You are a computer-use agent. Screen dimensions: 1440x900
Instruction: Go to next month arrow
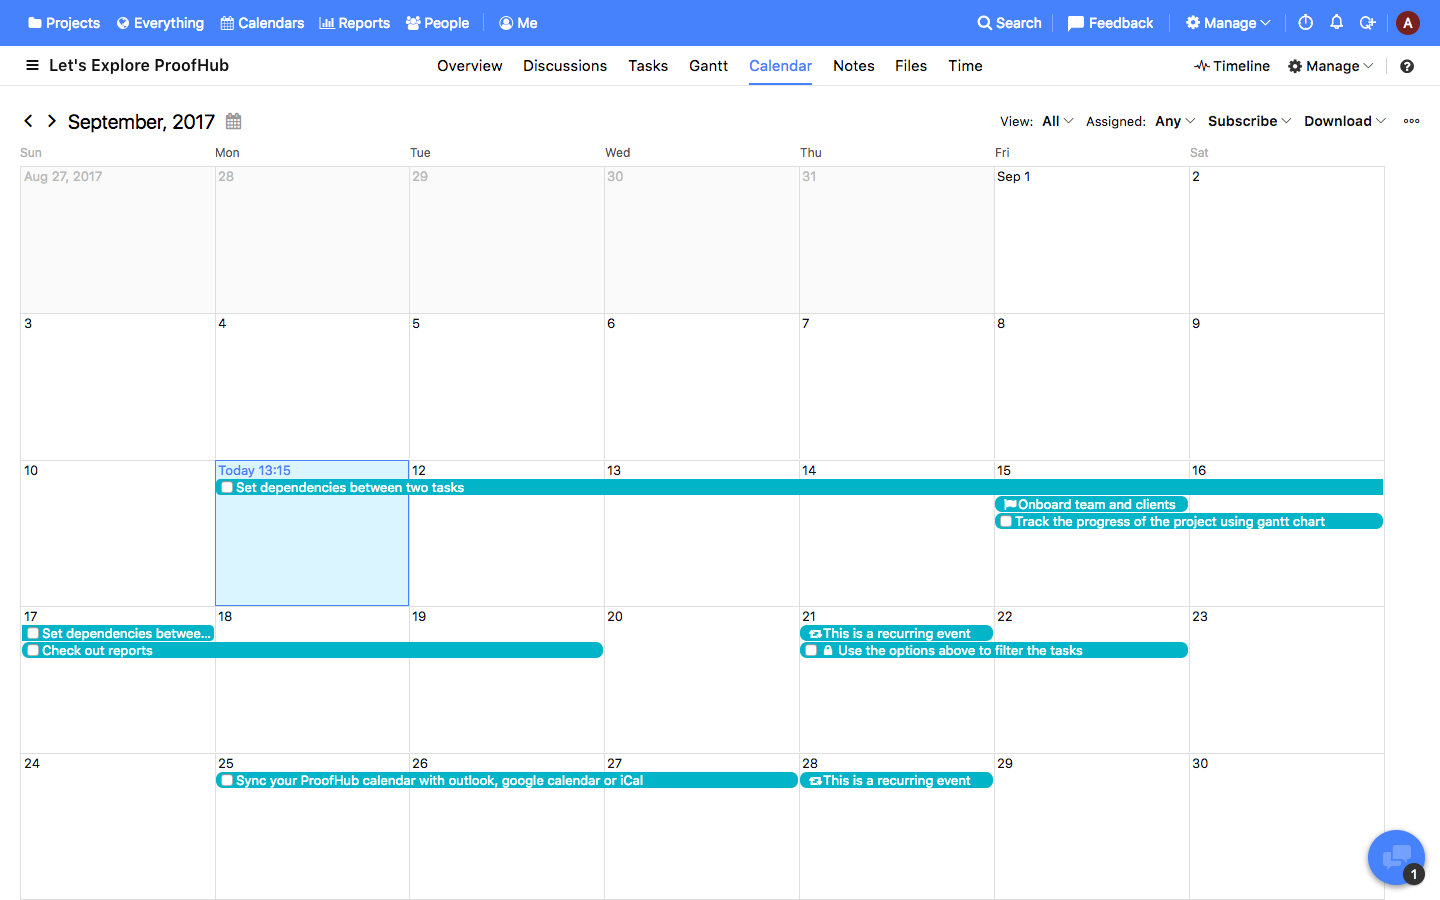(x=52, y=121)
